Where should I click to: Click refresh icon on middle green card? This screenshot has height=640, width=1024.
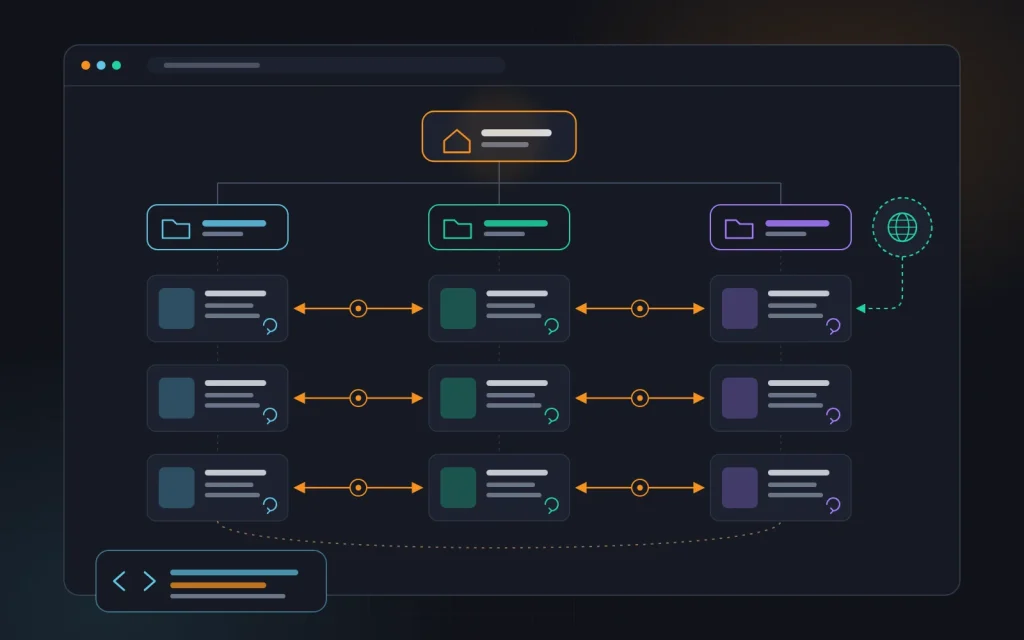[551, 415]
